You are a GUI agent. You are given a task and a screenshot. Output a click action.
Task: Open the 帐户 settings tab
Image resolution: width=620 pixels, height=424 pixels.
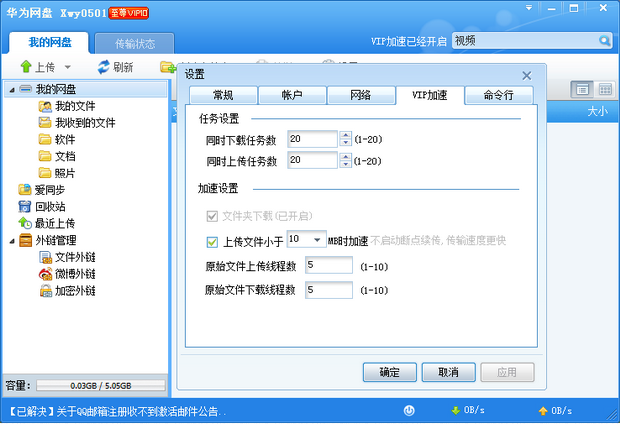click(x=292, y=95)
